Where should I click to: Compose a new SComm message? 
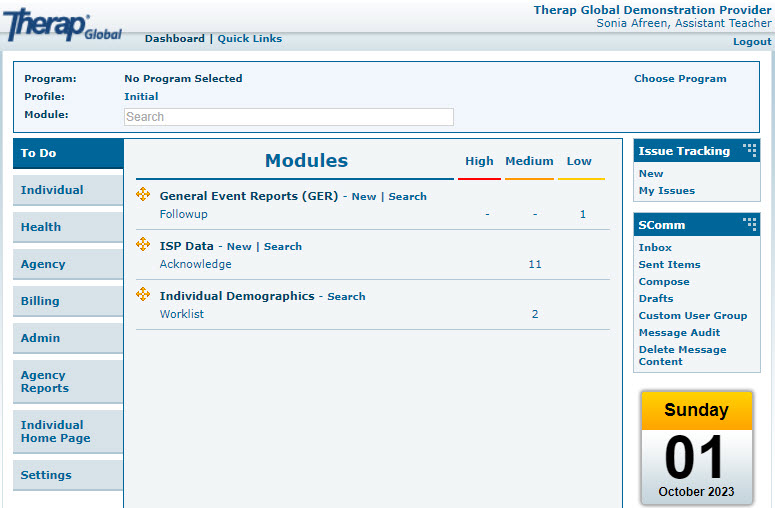click(x=664, y=282)
